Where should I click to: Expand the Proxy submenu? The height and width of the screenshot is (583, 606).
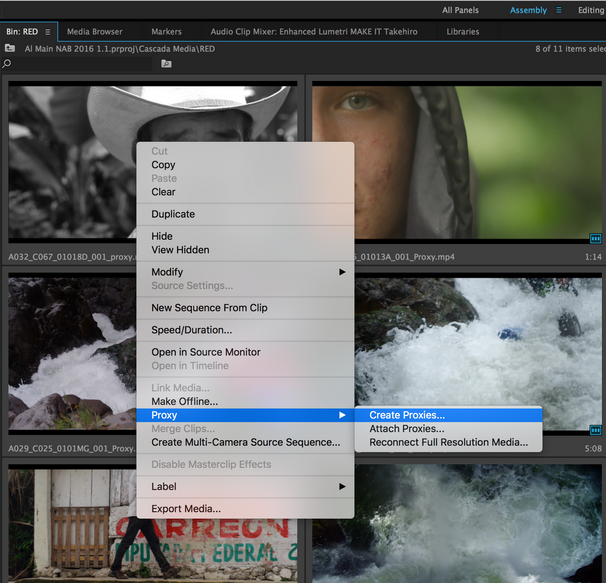[x=245, y=415]
